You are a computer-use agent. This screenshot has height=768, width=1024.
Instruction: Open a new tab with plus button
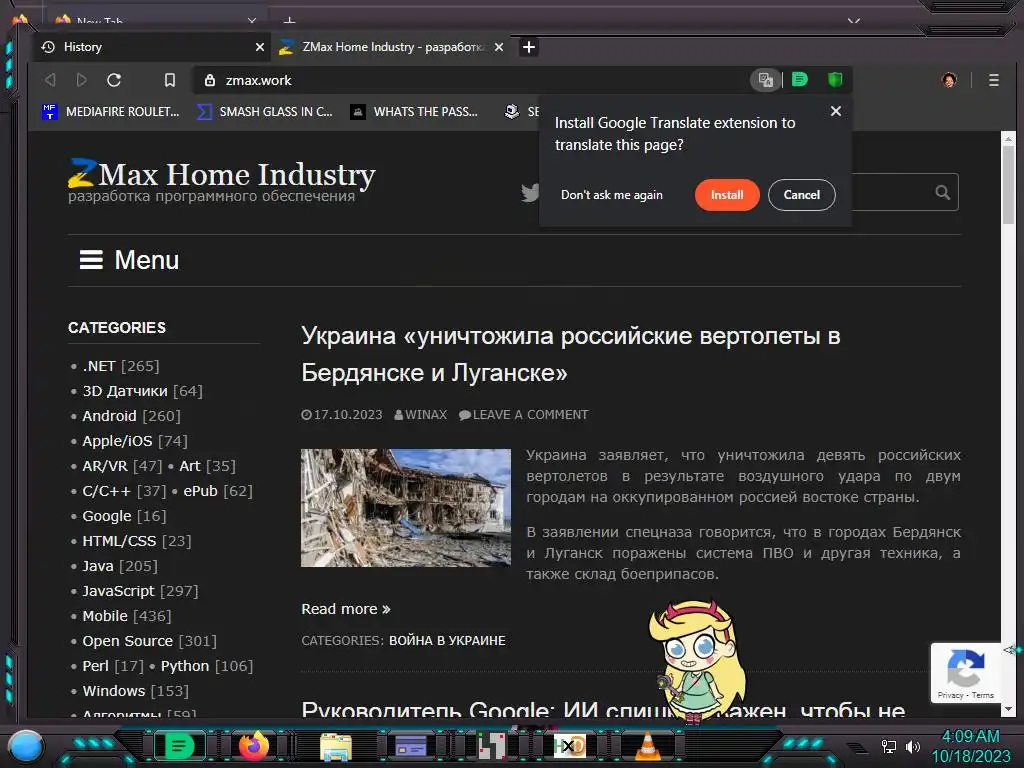coord(529,47)
